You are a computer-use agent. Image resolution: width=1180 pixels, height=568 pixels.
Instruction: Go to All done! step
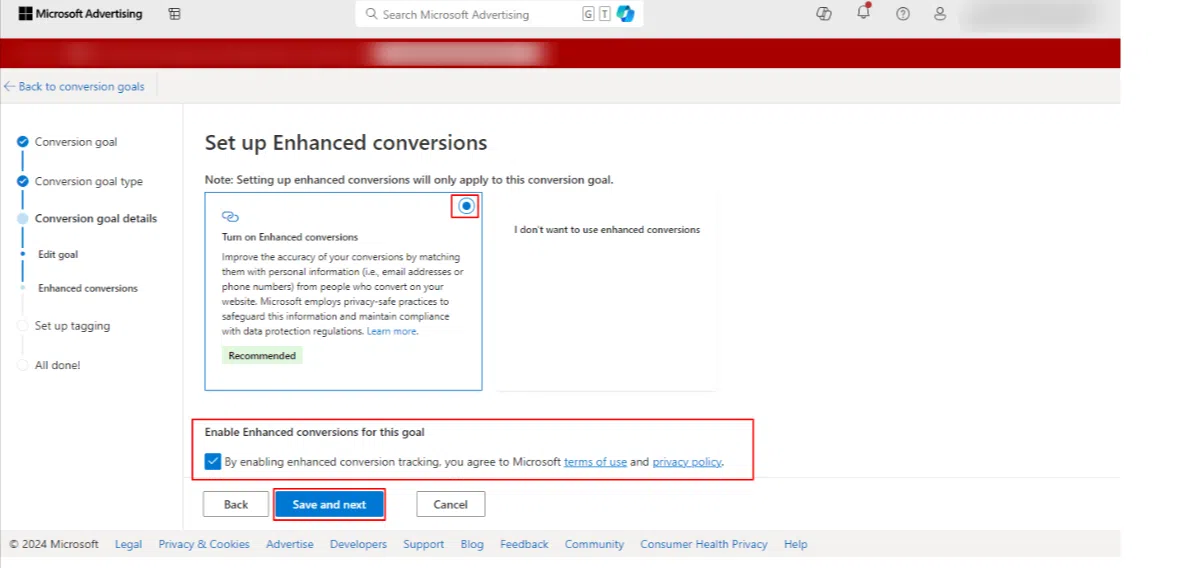pyautogui.click(x=57, y=365)
